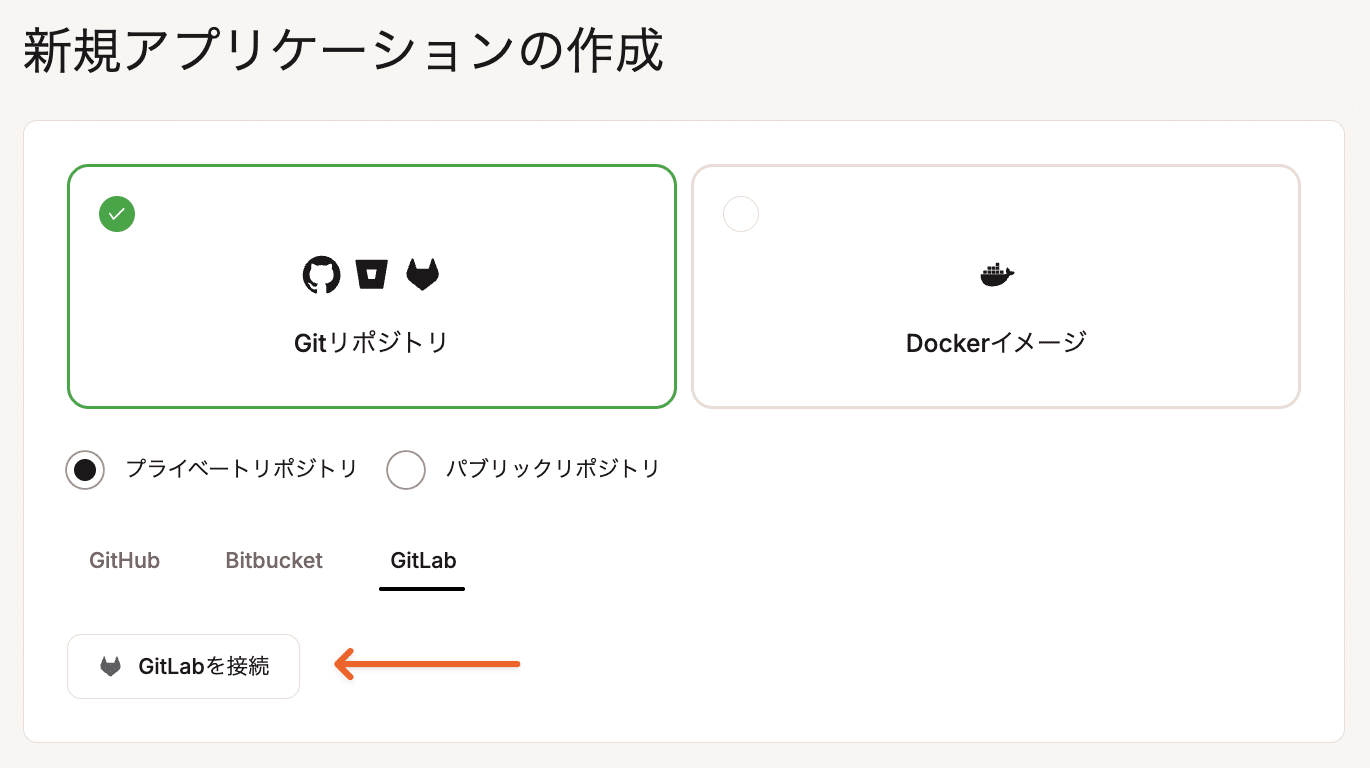Click the GitHub octocat icon above Gitリポジトリ
The height and width of the screenshot is (768, 1370).
[322, 274]
